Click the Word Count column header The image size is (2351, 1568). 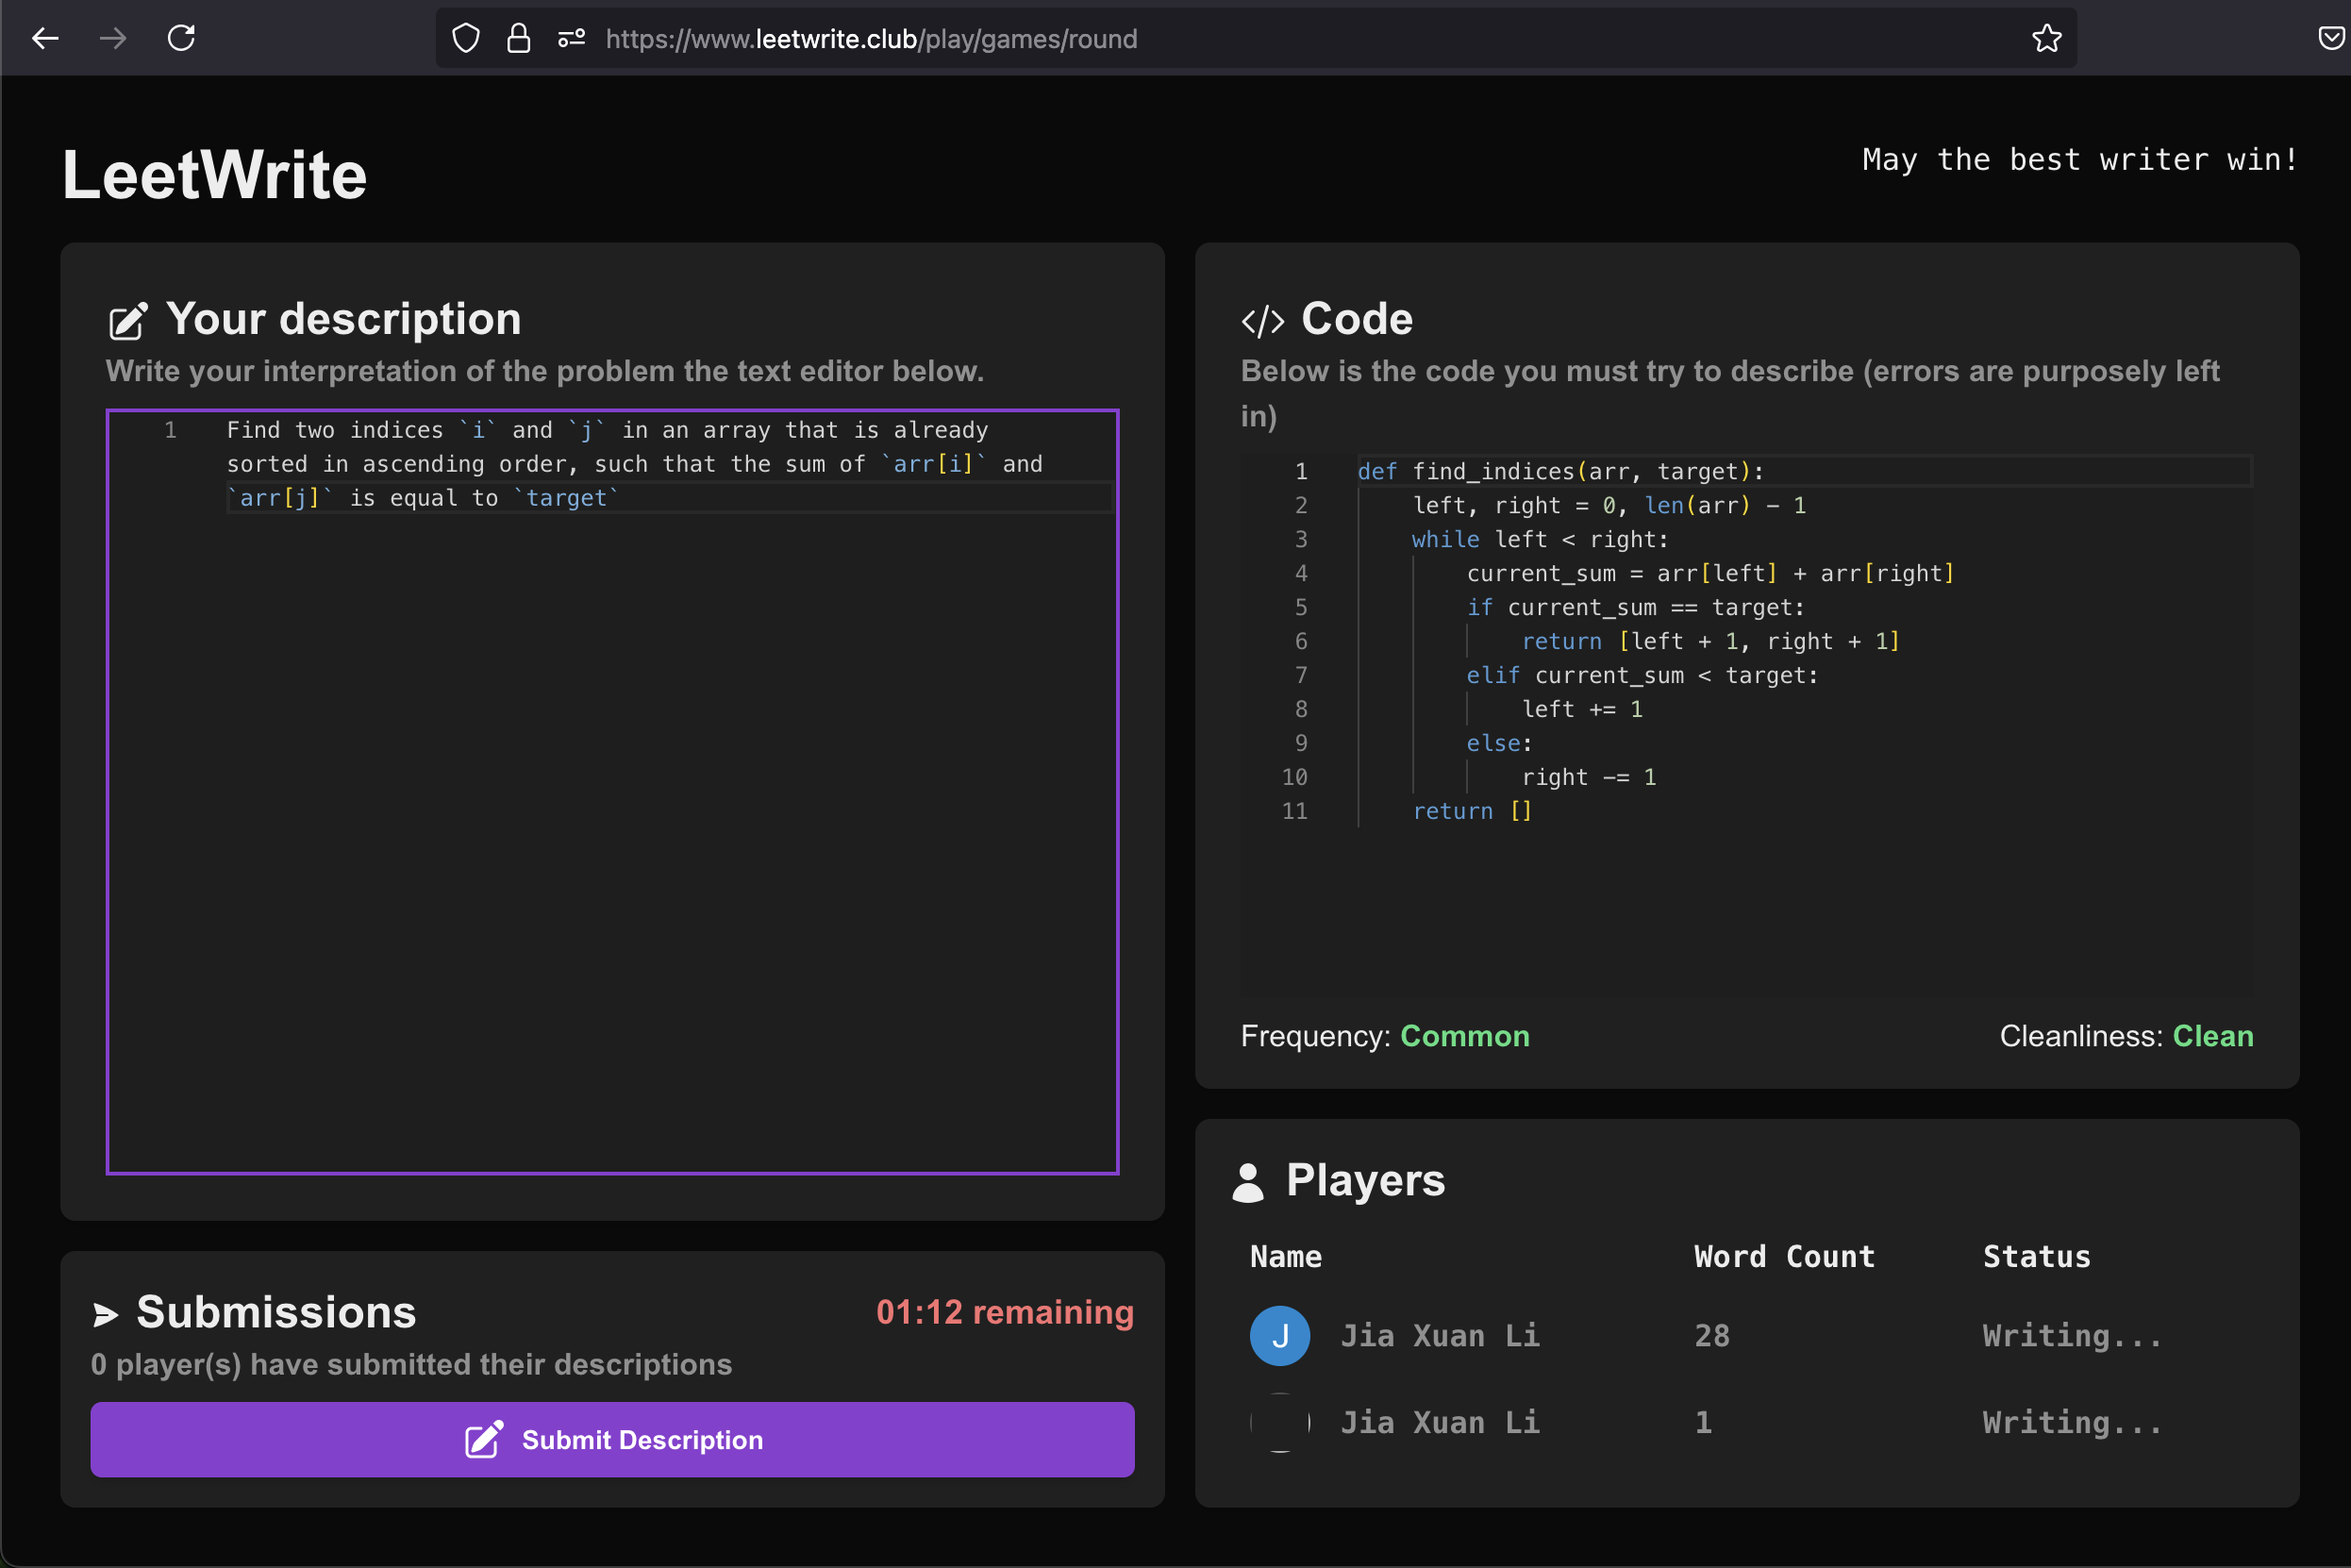(x=1783, y=1257)
